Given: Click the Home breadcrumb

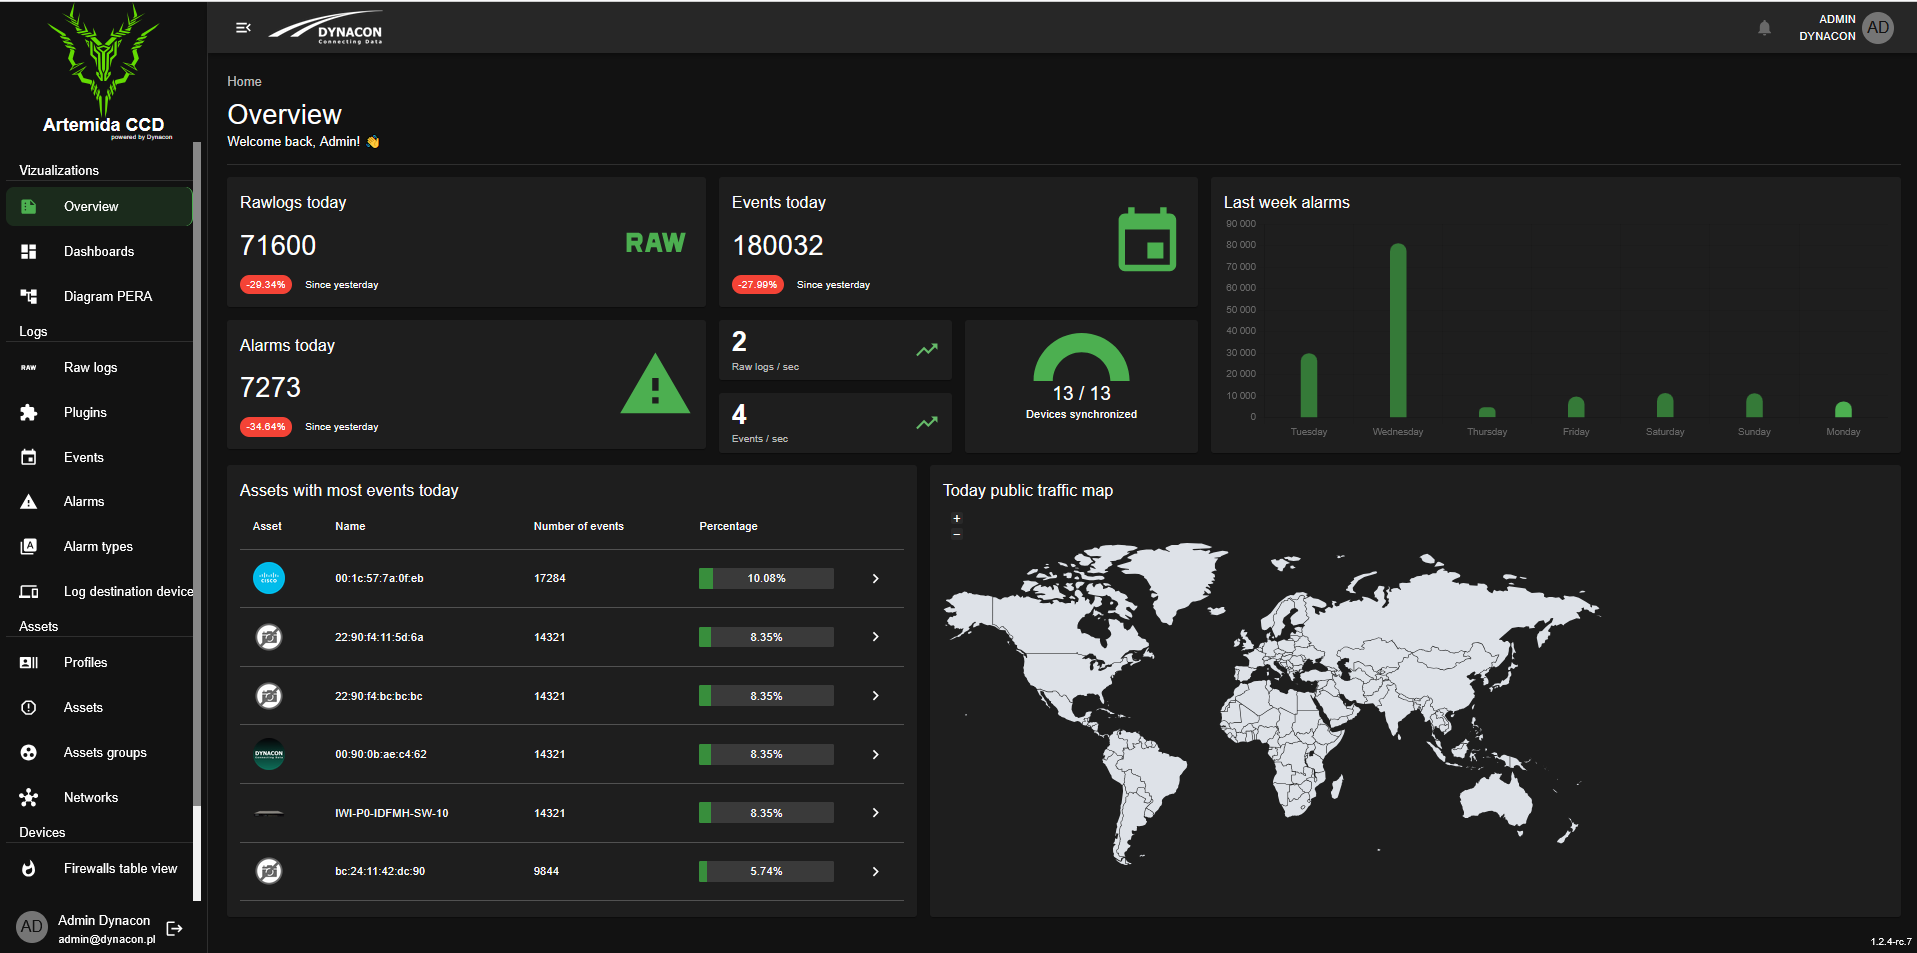Looking at the screenshot, I should 244,81.
